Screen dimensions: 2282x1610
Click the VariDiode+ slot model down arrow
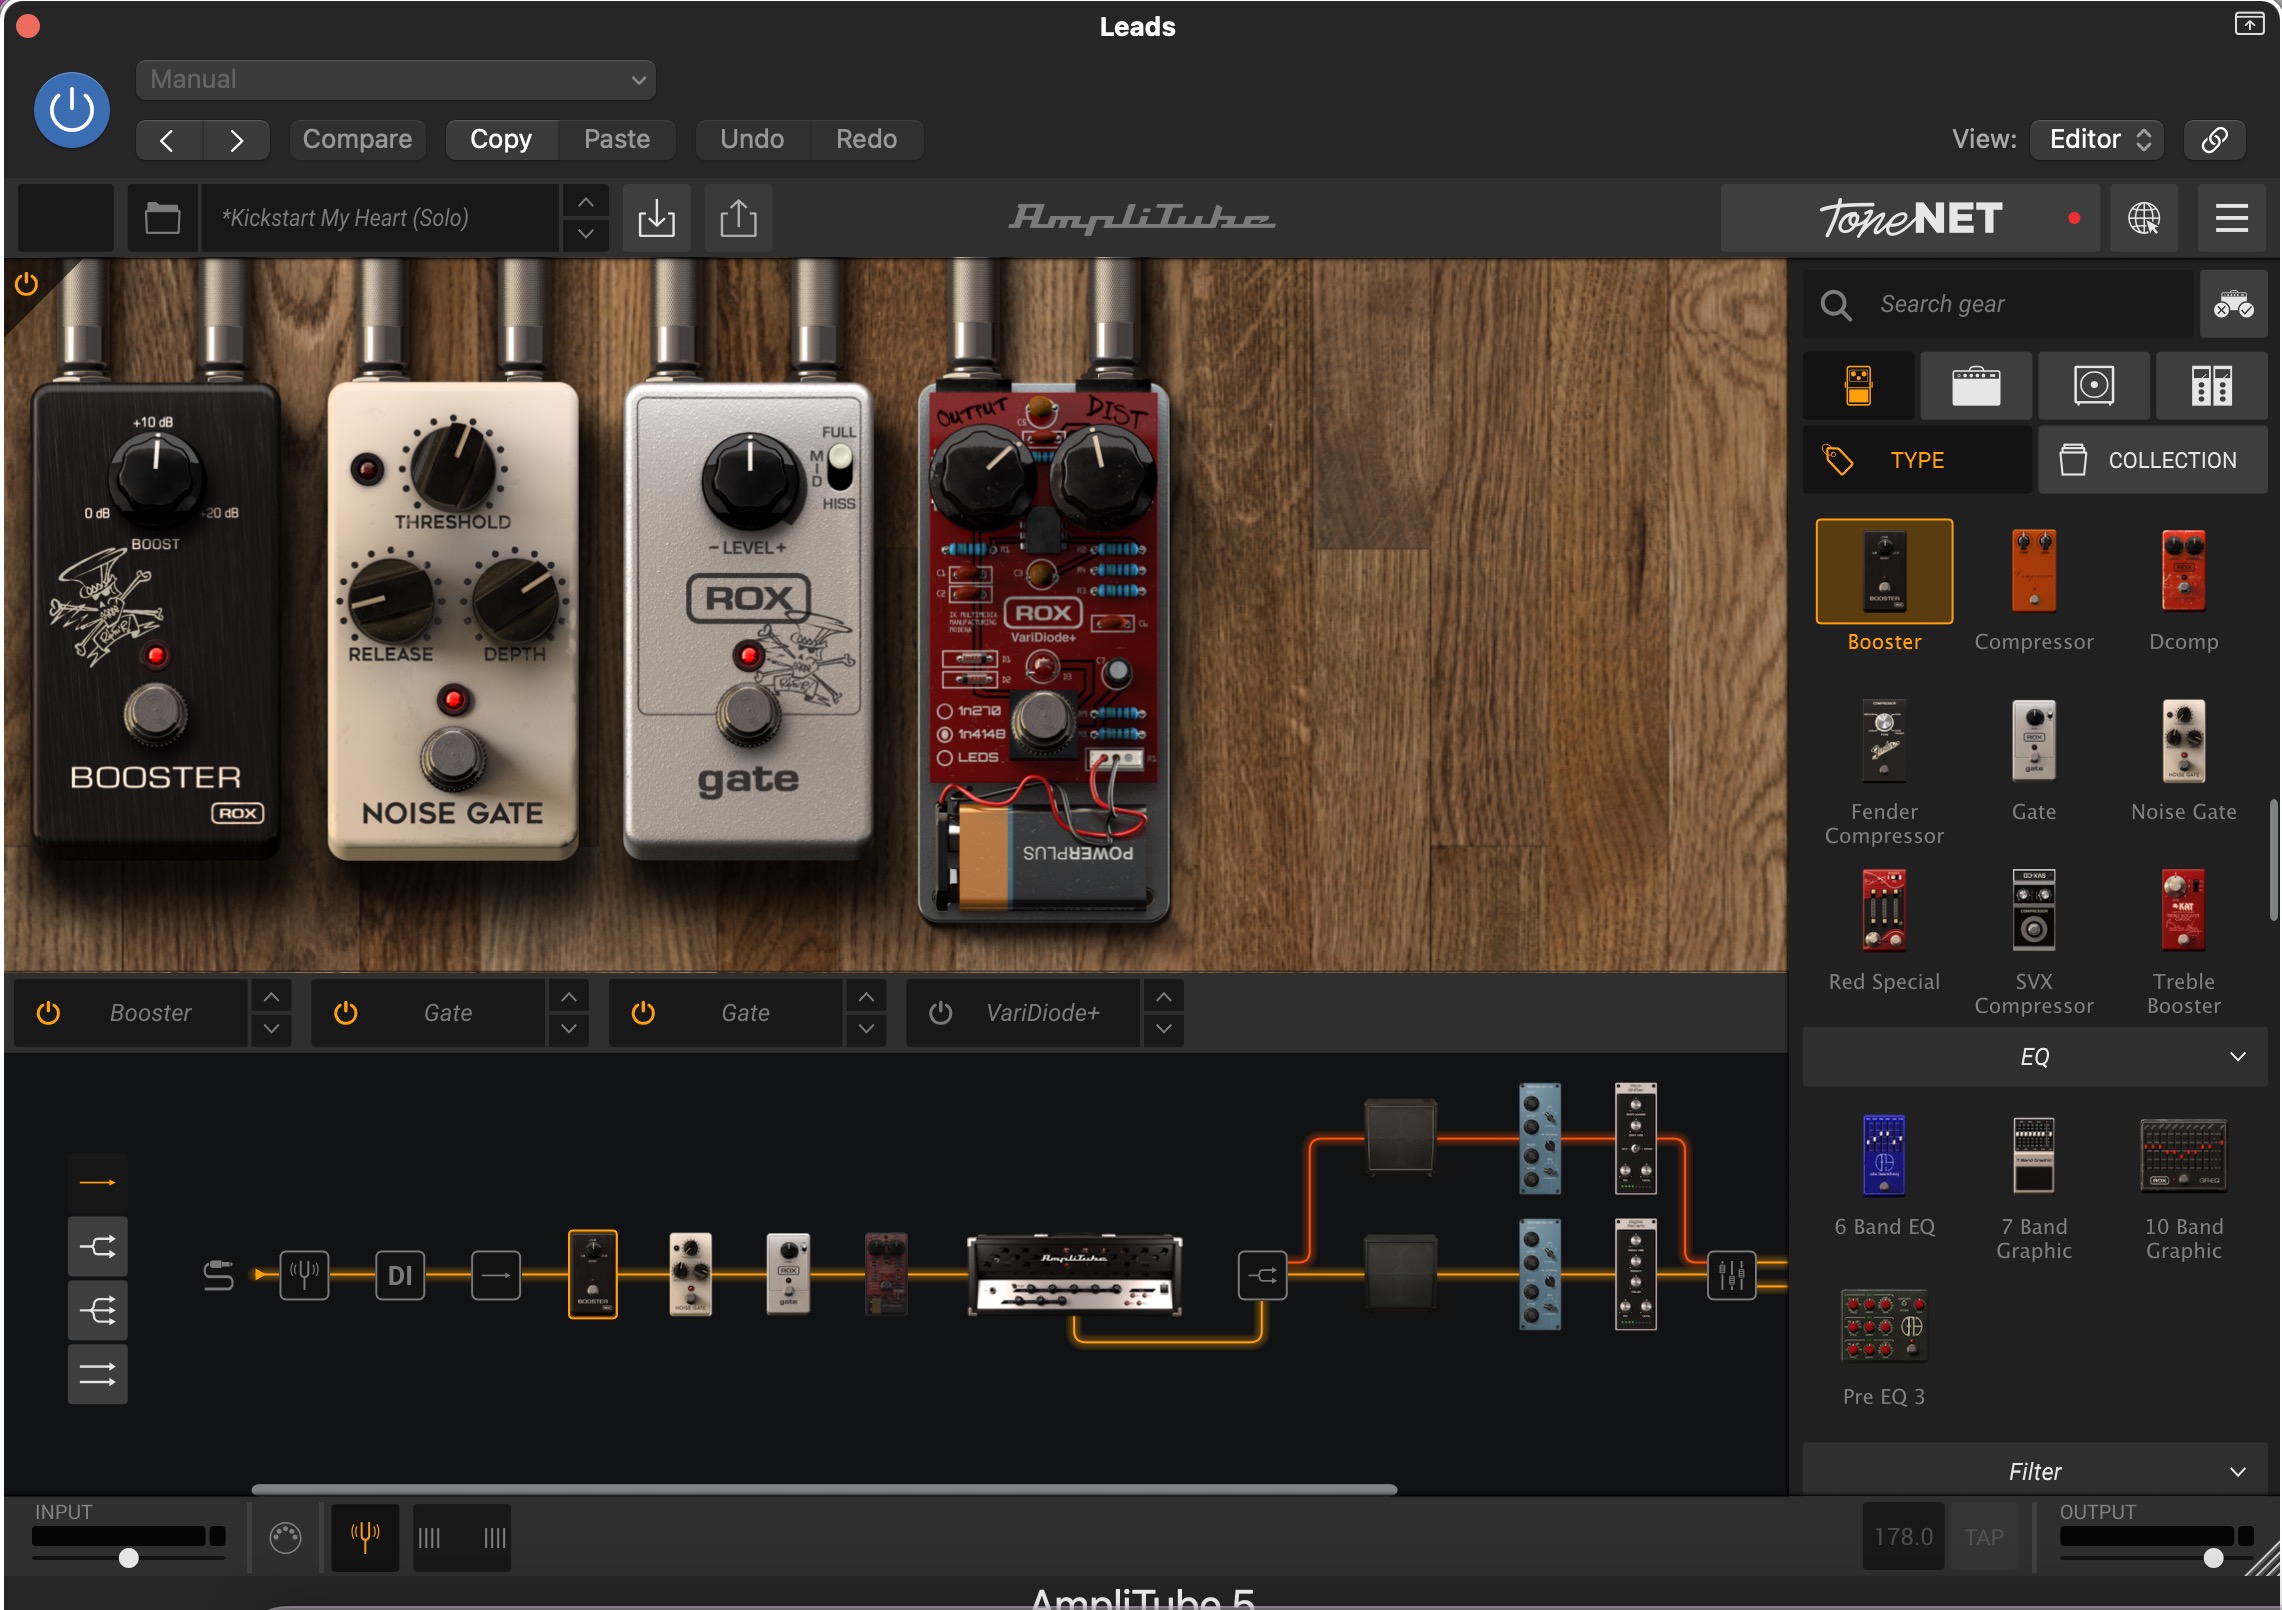[1163, 1029]
